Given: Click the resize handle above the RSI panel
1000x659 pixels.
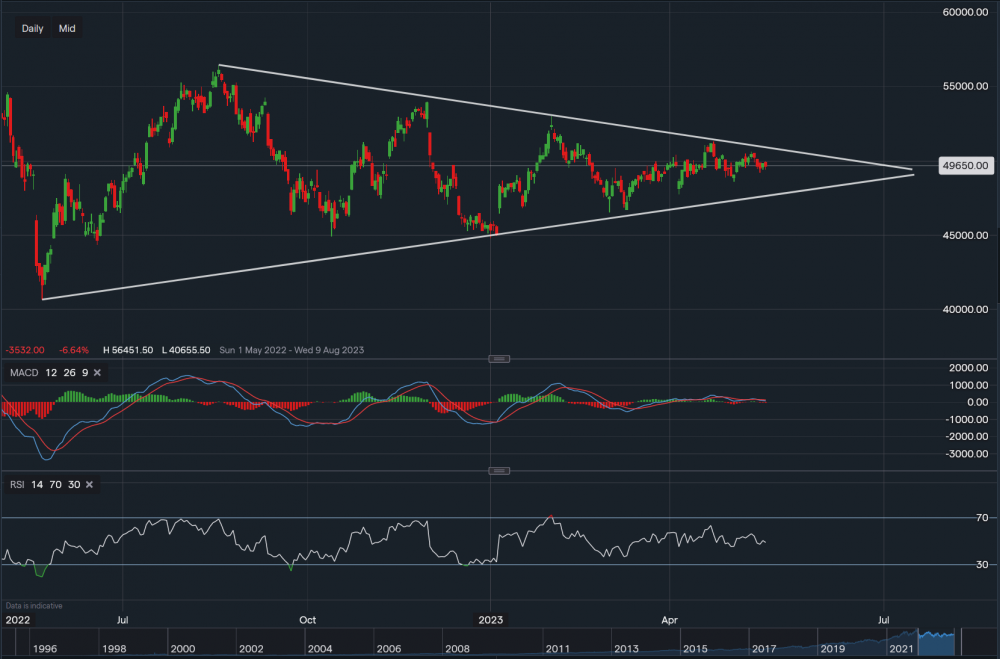Looking at the screenshot, I should [498, 470].
